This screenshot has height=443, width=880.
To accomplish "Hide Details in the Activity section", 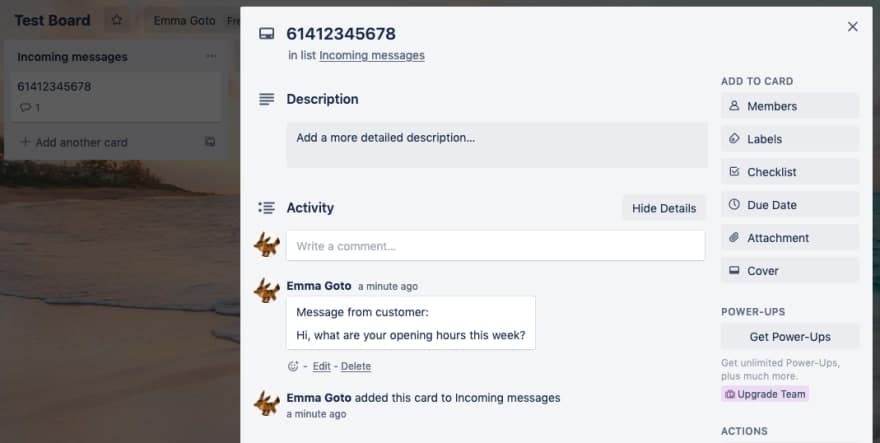I will pyautogui.click(x=663, y=208).
